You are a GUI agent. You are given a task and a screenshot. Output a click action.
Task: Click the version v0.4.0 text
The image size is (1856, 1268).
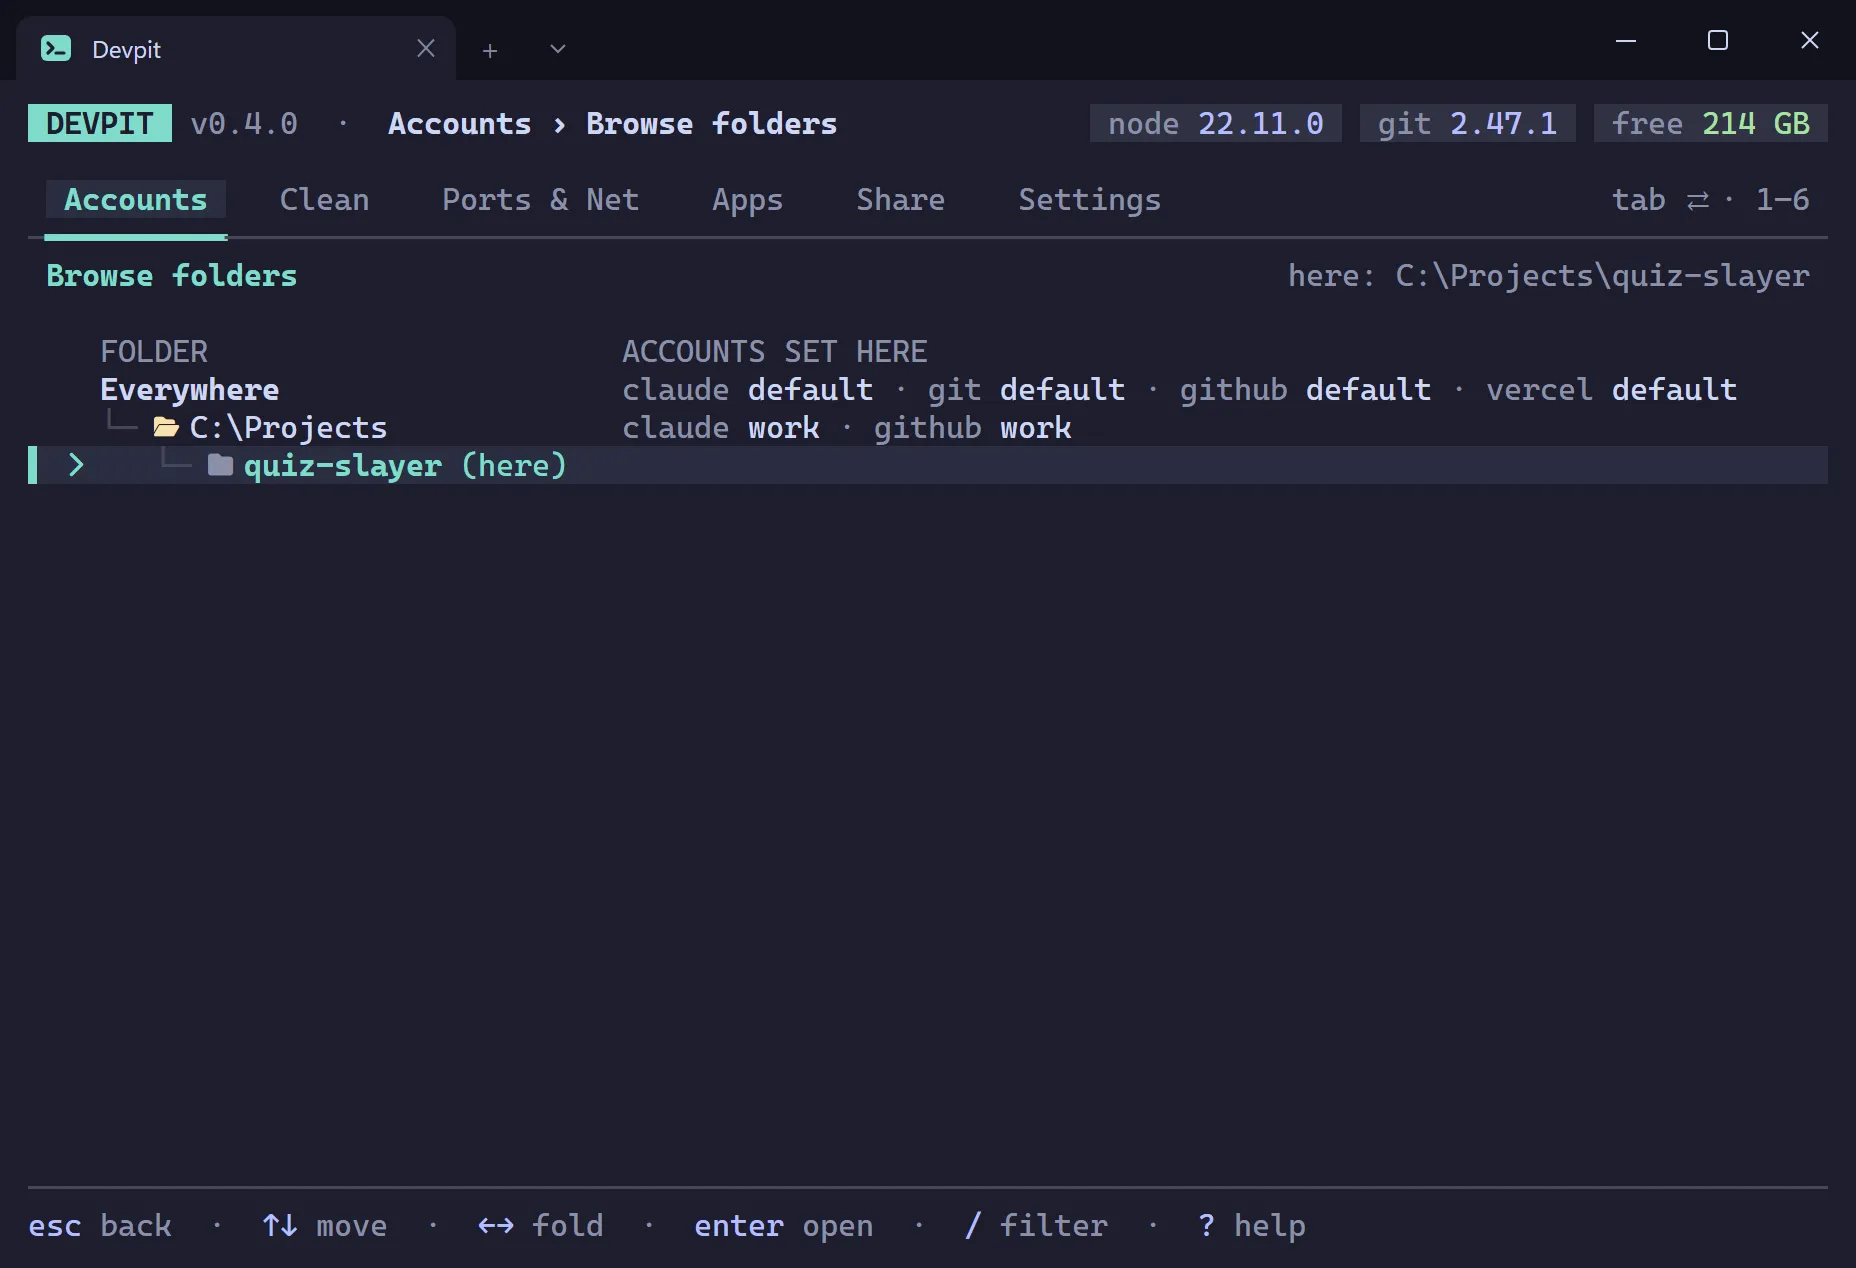pos(244,123)
